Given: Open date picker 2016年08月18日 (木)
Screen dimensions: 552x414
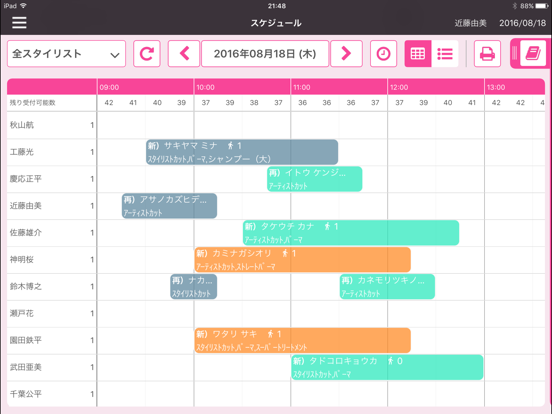Looking at the screenshot, I should (265, 54).
